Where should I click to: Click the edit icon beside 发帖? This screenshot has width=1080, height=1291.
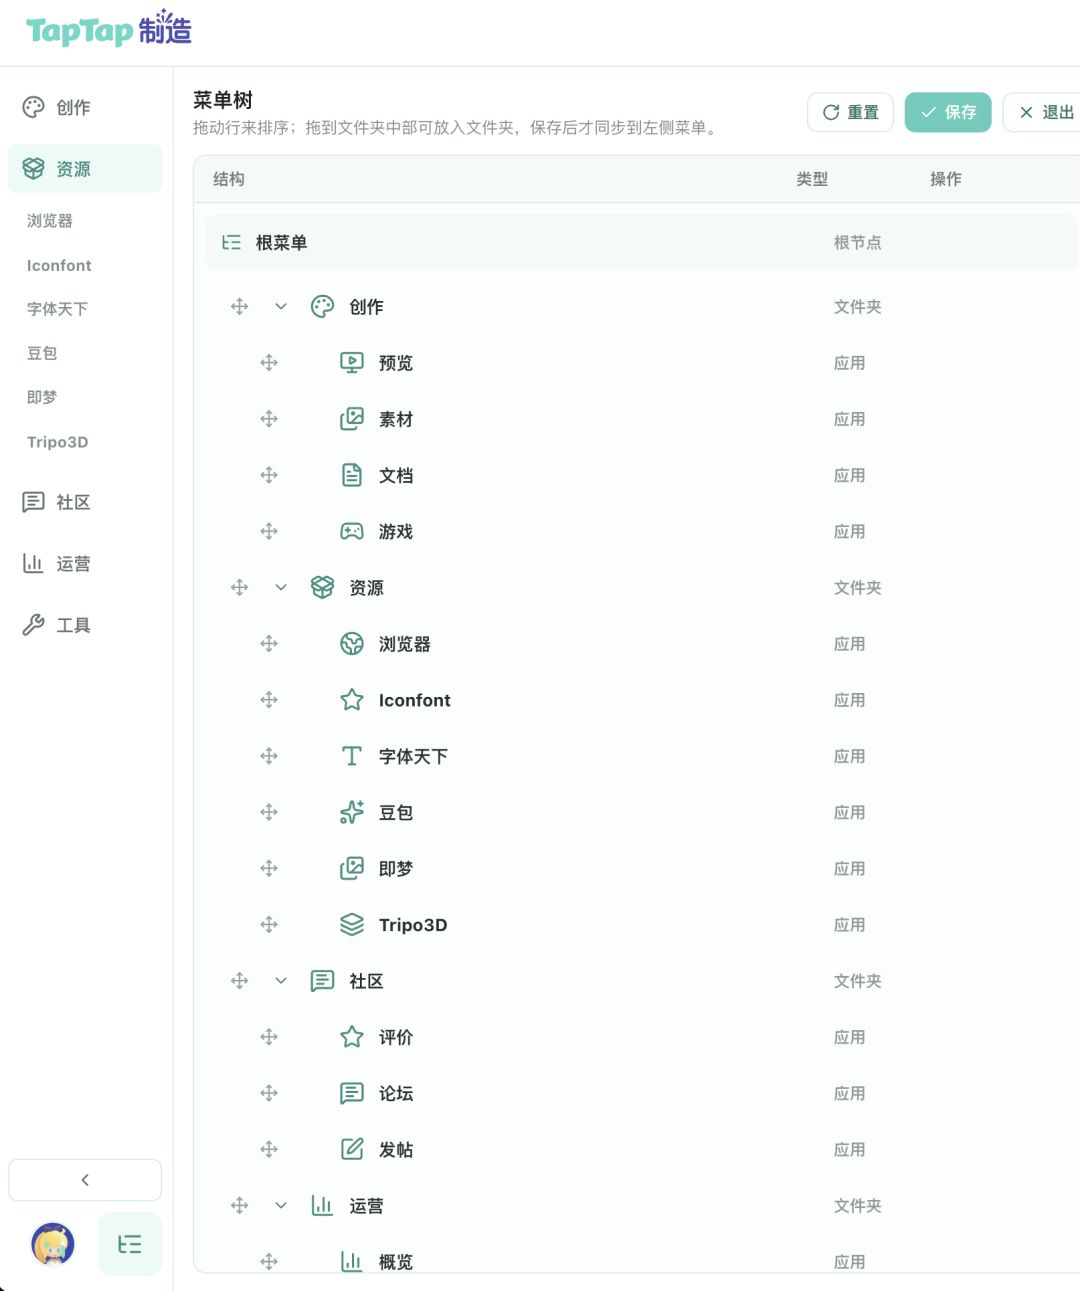[x=352, y=1149]
